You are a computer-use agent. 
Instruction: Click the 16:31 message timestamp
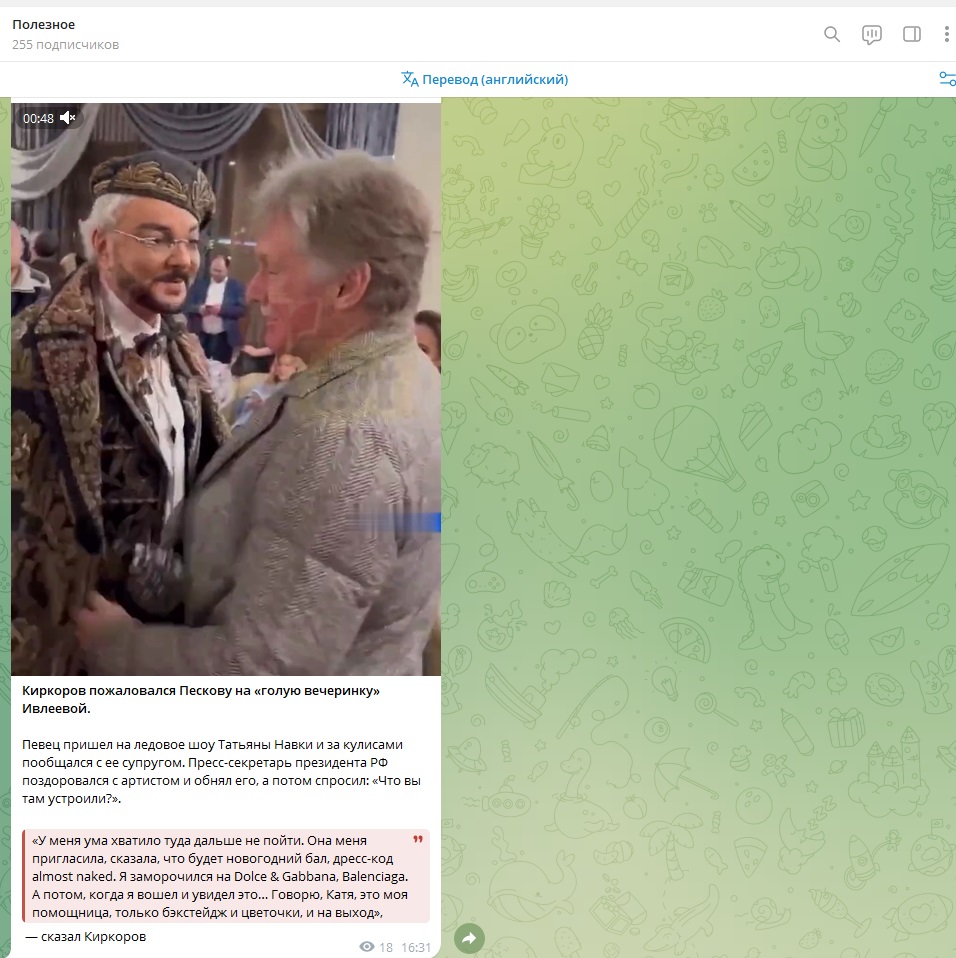point(416,947)
